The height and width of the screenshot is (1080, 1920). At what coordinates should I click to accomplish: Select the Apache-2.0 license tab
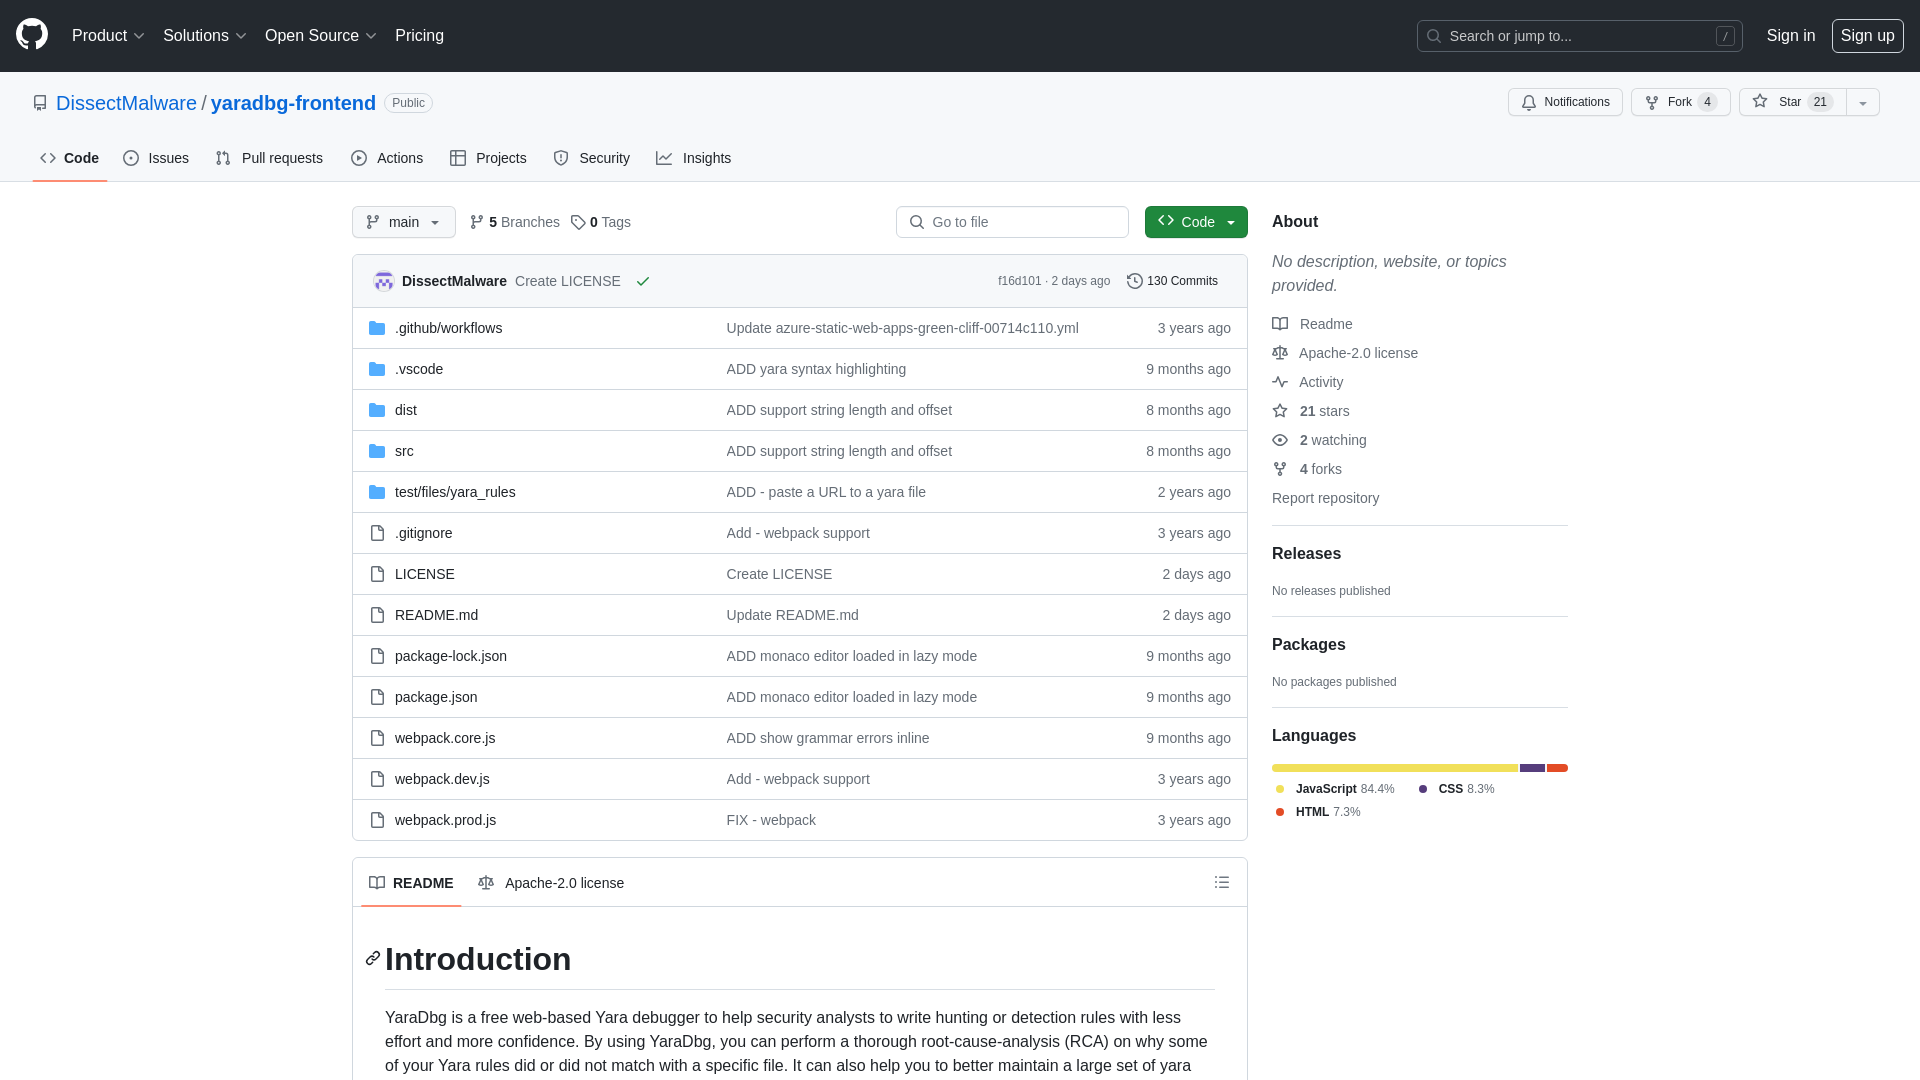pyautogui.click(x=550, y=882)
